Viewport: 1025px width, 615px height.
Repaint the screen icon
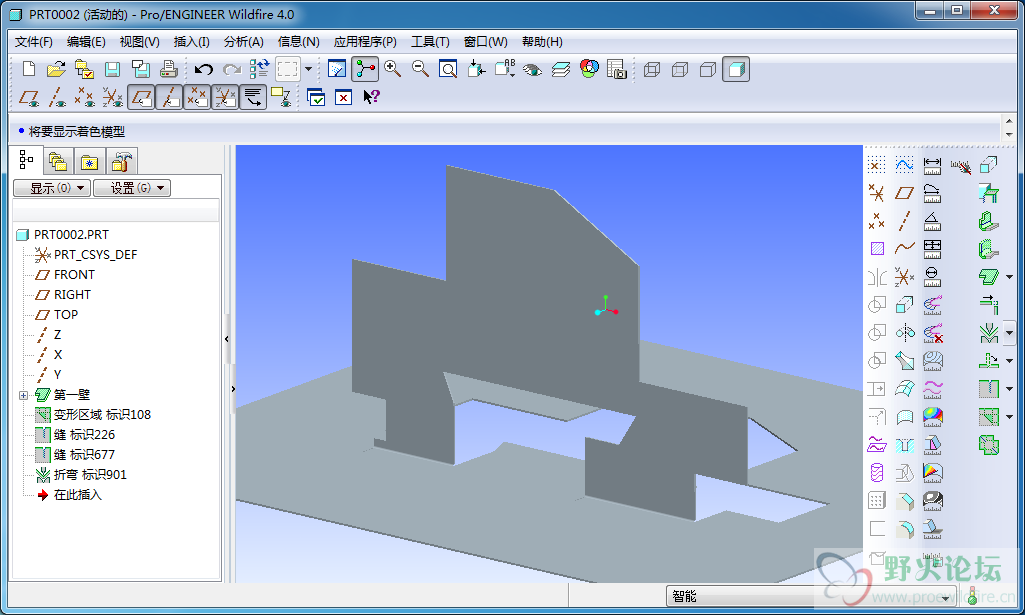[337, 69]
